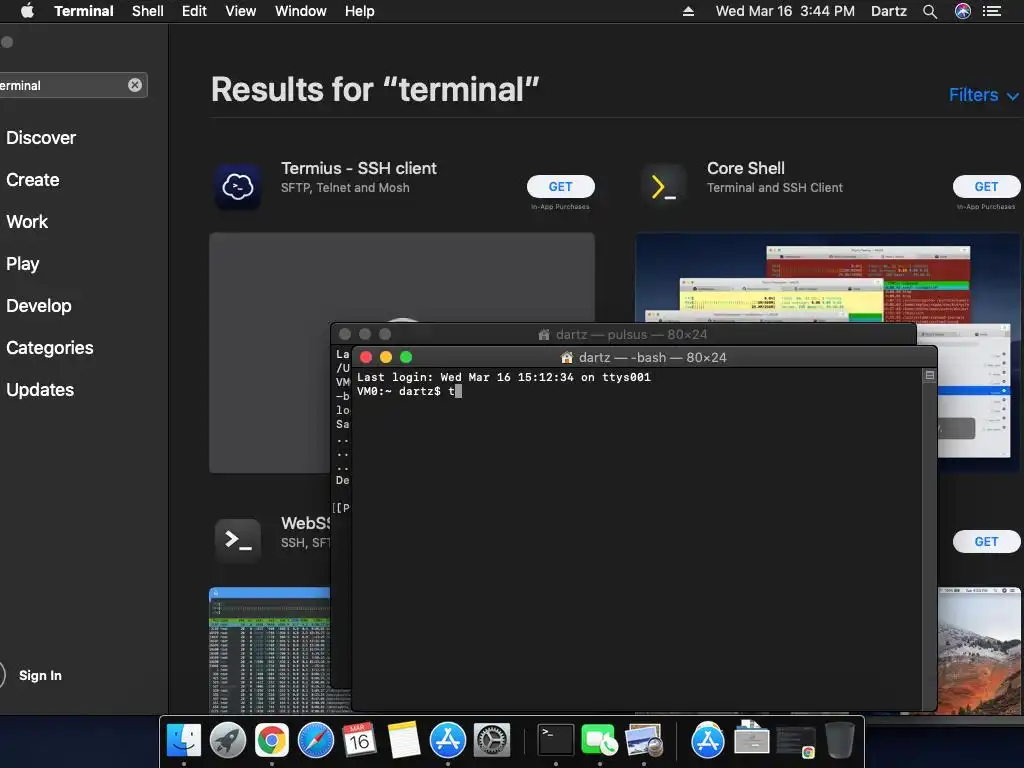Get the Termius SSH client app
1024x768 pixels.
pos(560,187)
